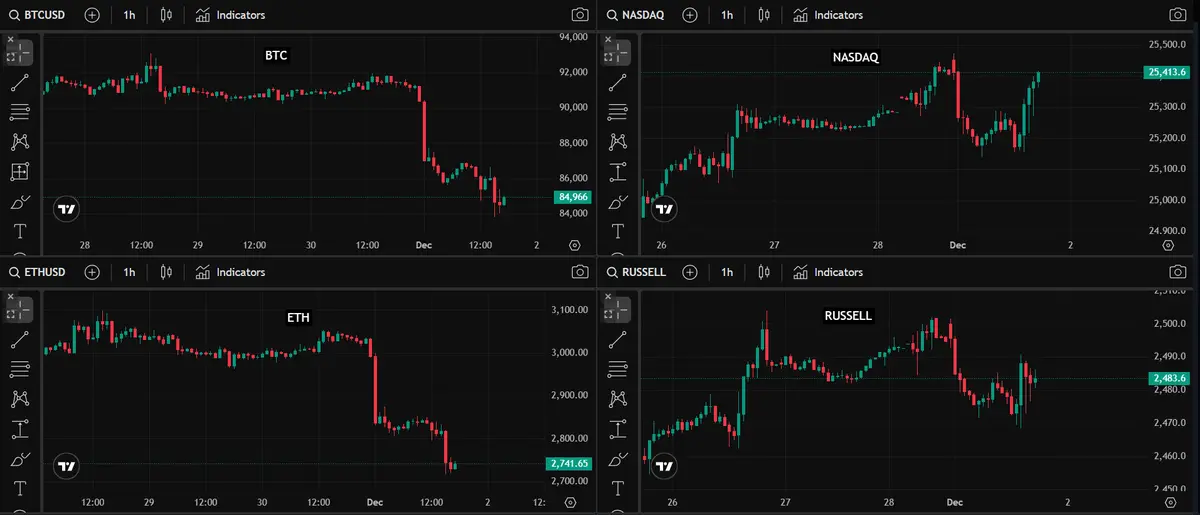1200x515 pixels.
Task: Select the XABCD pattern tool in BTC chart
Action: coord(20,142)
